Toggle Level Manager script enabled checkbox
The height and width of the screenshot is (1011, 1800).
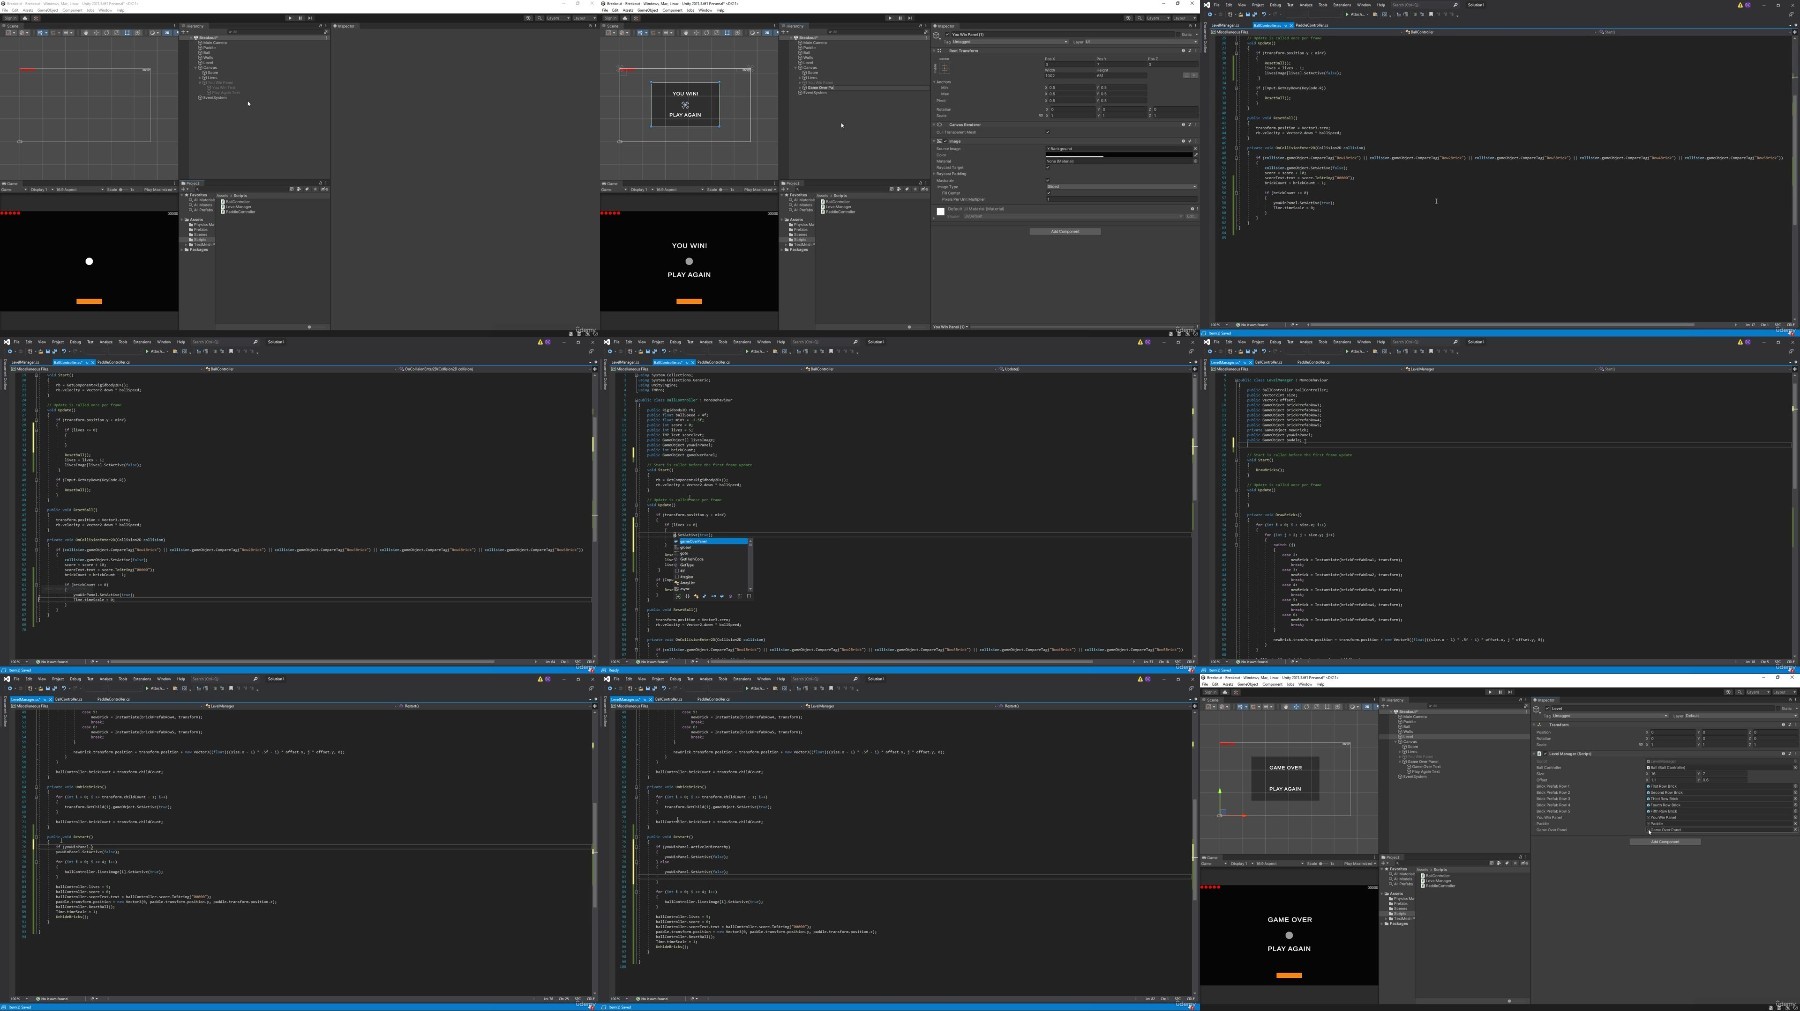click(1545, 754)
